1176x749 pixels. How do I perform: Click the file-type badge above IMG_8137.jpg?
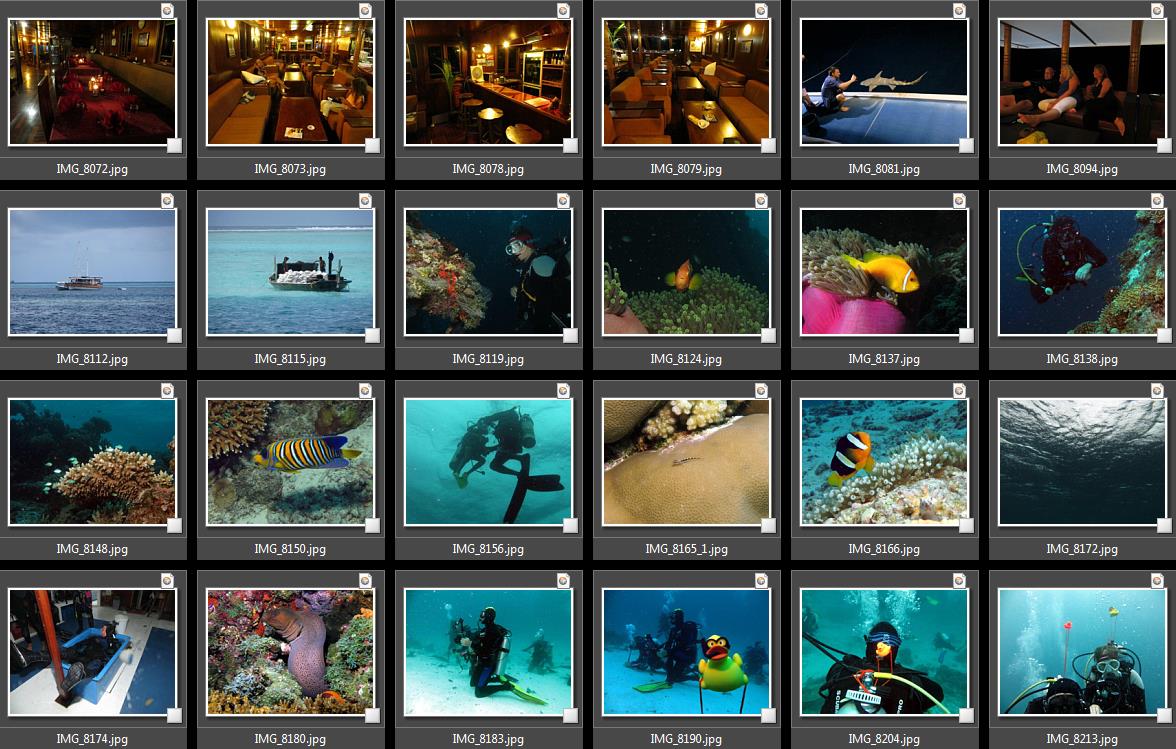pyautogui.click(x=959, y=200)
